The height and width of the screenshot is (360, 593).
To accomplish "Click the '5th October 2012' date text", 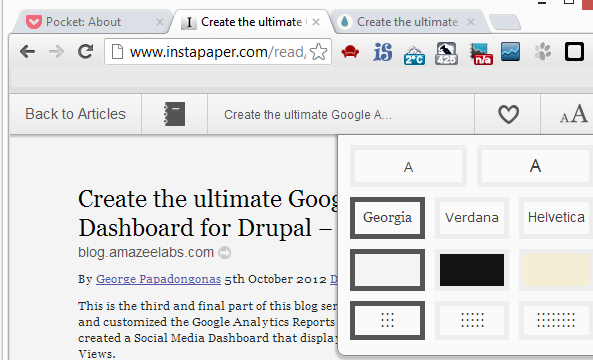I will [275, 279].
